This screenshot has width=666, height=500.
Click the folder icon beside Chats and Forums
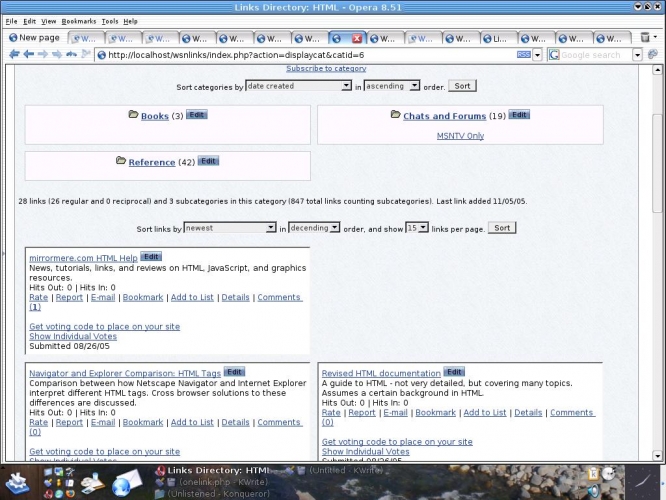pyautogui.click(x=396, y=115)
